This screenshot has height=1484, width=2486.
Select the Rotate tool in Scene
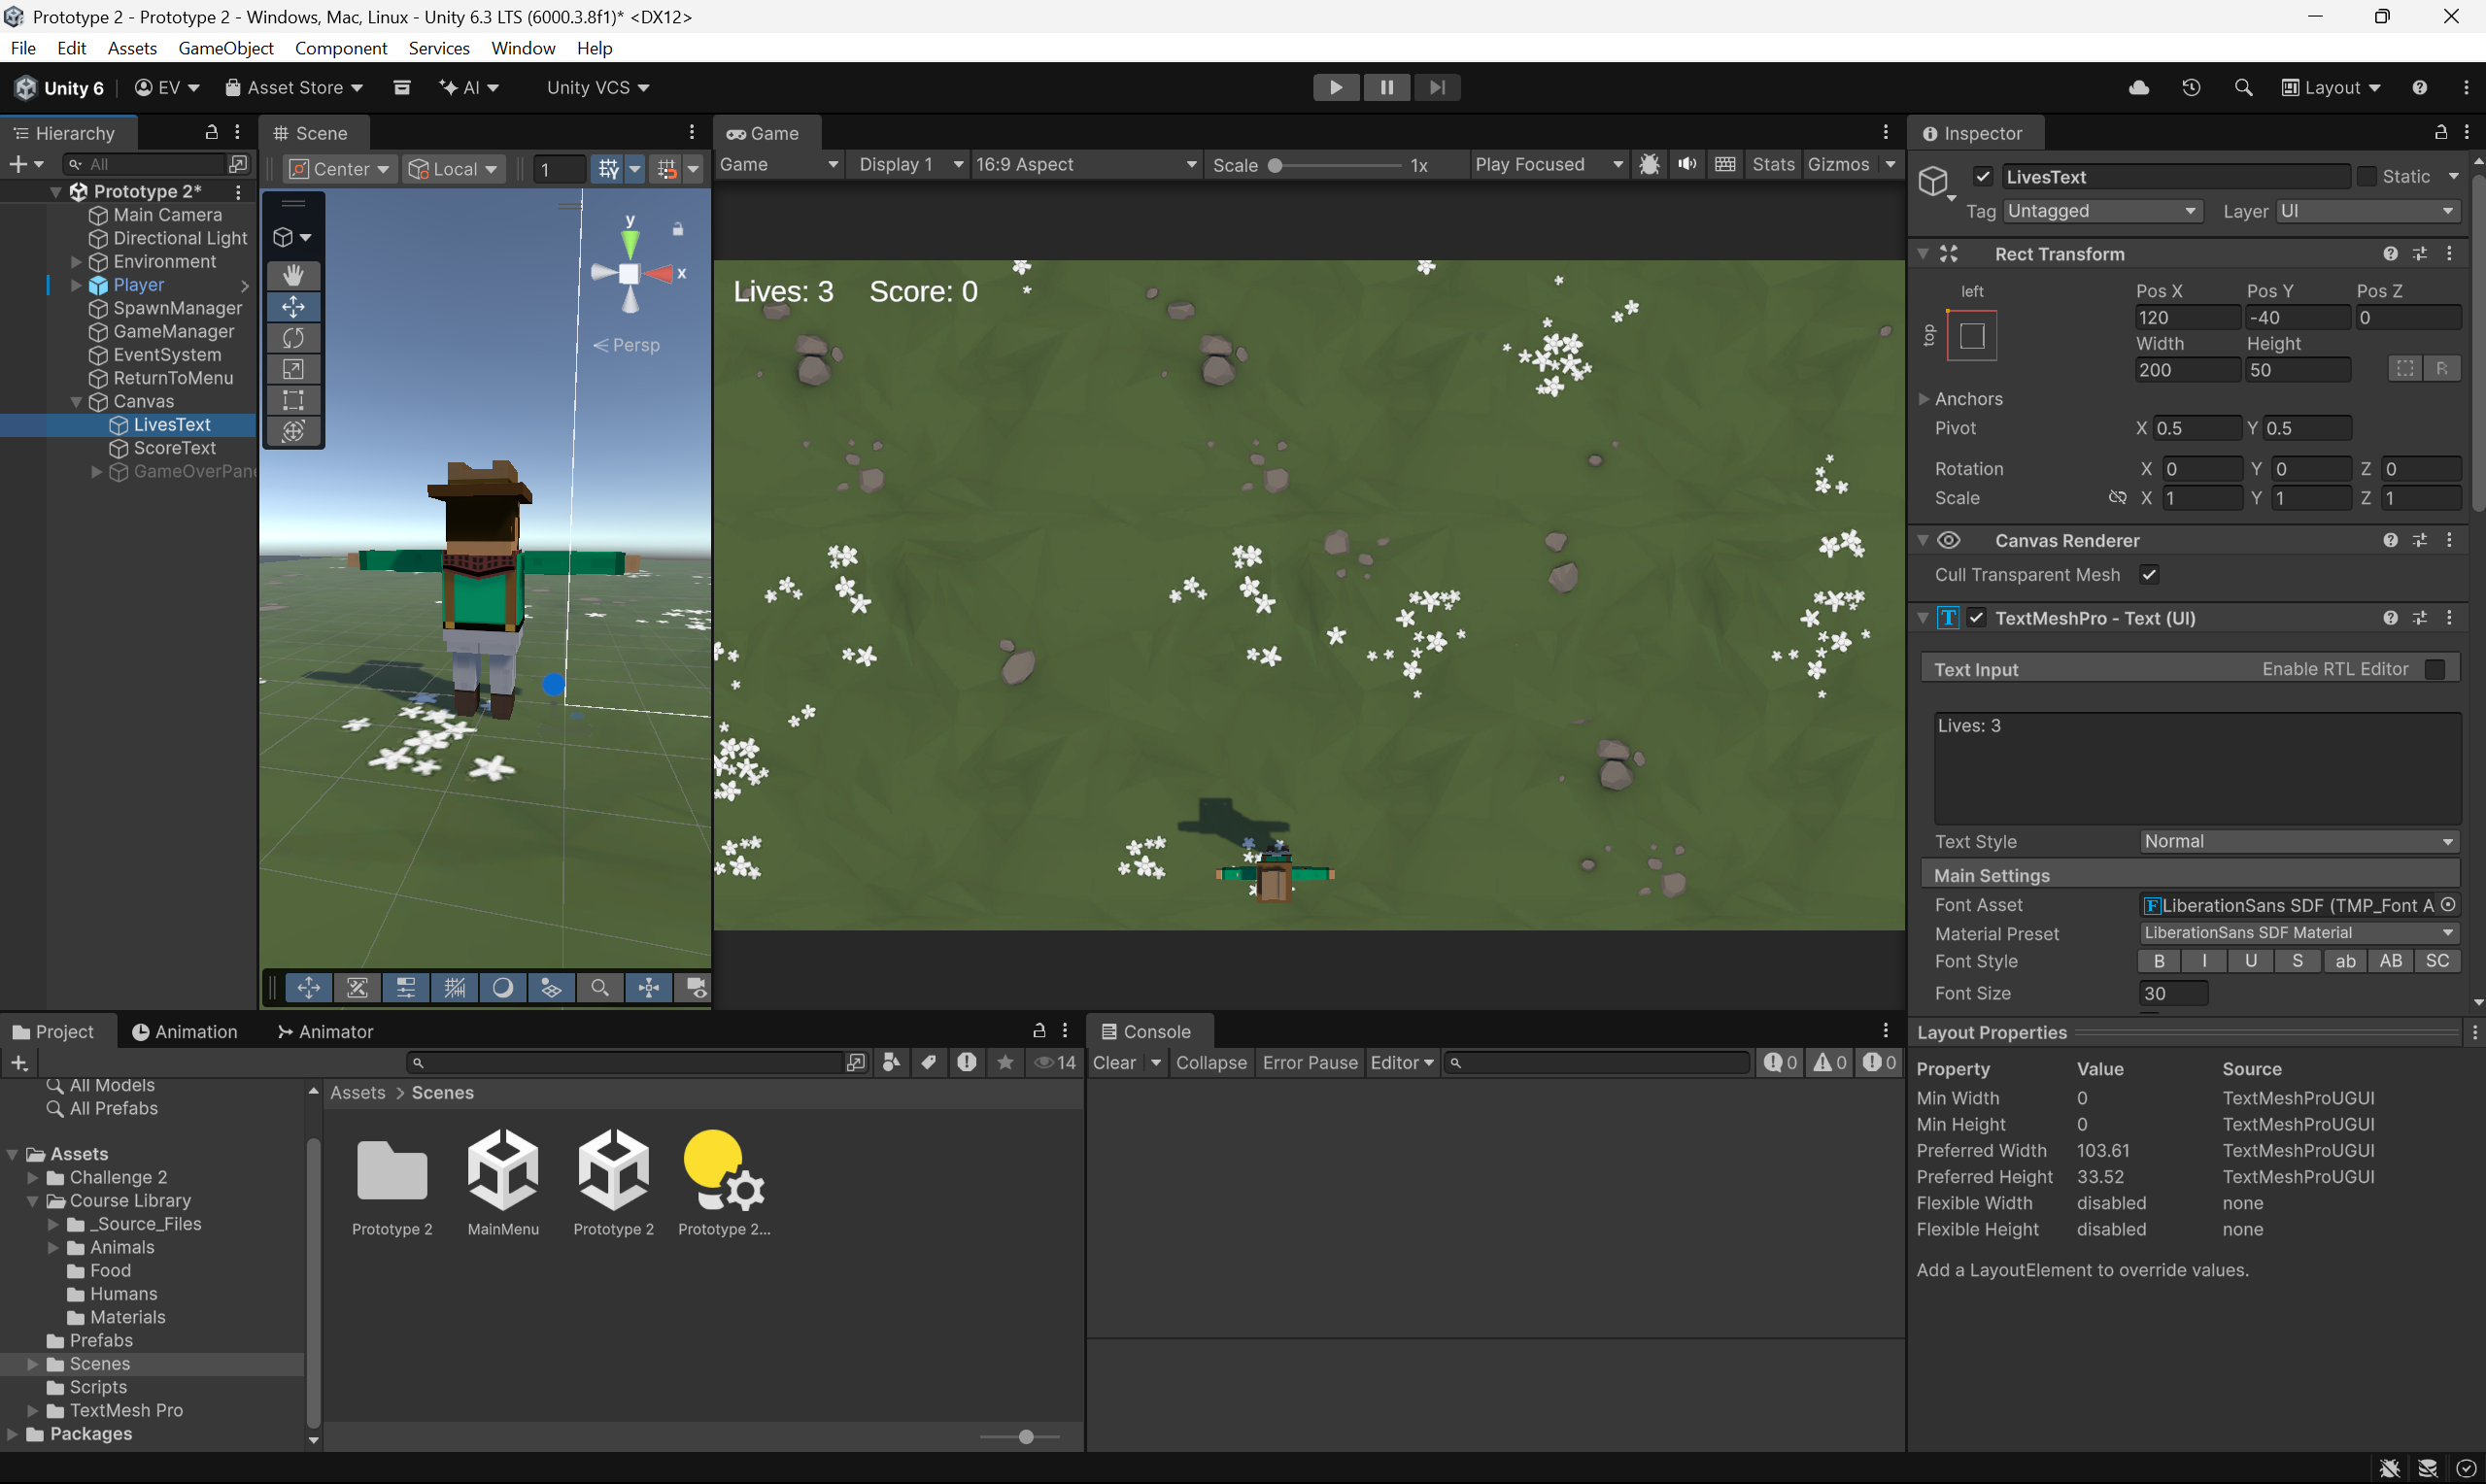(293, 338)
